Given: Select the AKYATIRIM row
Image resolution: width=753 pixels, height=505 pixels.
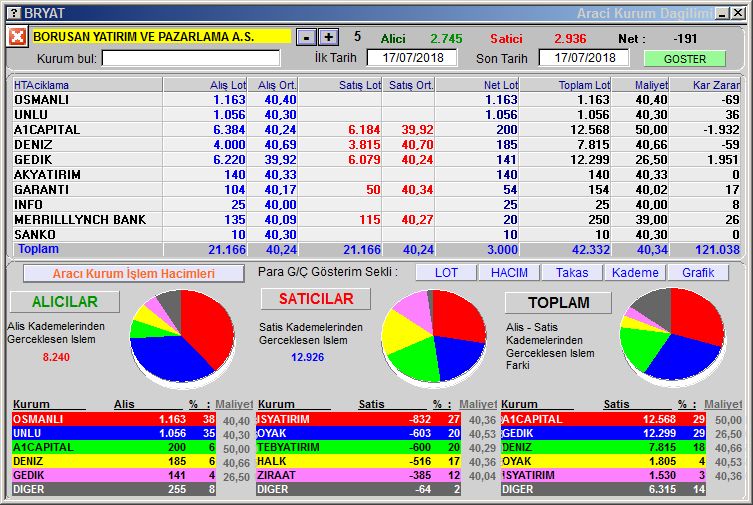Looking at the screenshot, I should click(376, 174).
